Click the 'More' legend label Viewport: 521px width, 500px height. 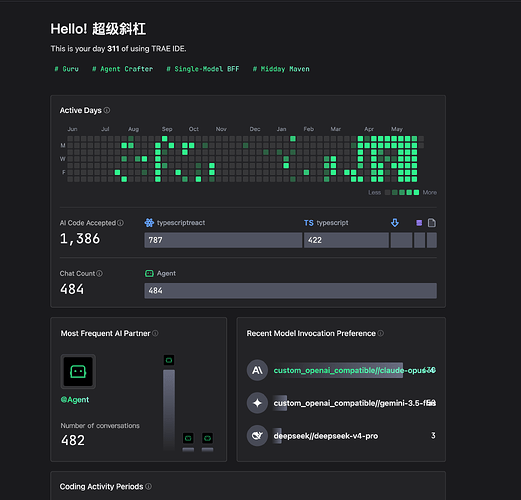(x=430, y=192)
